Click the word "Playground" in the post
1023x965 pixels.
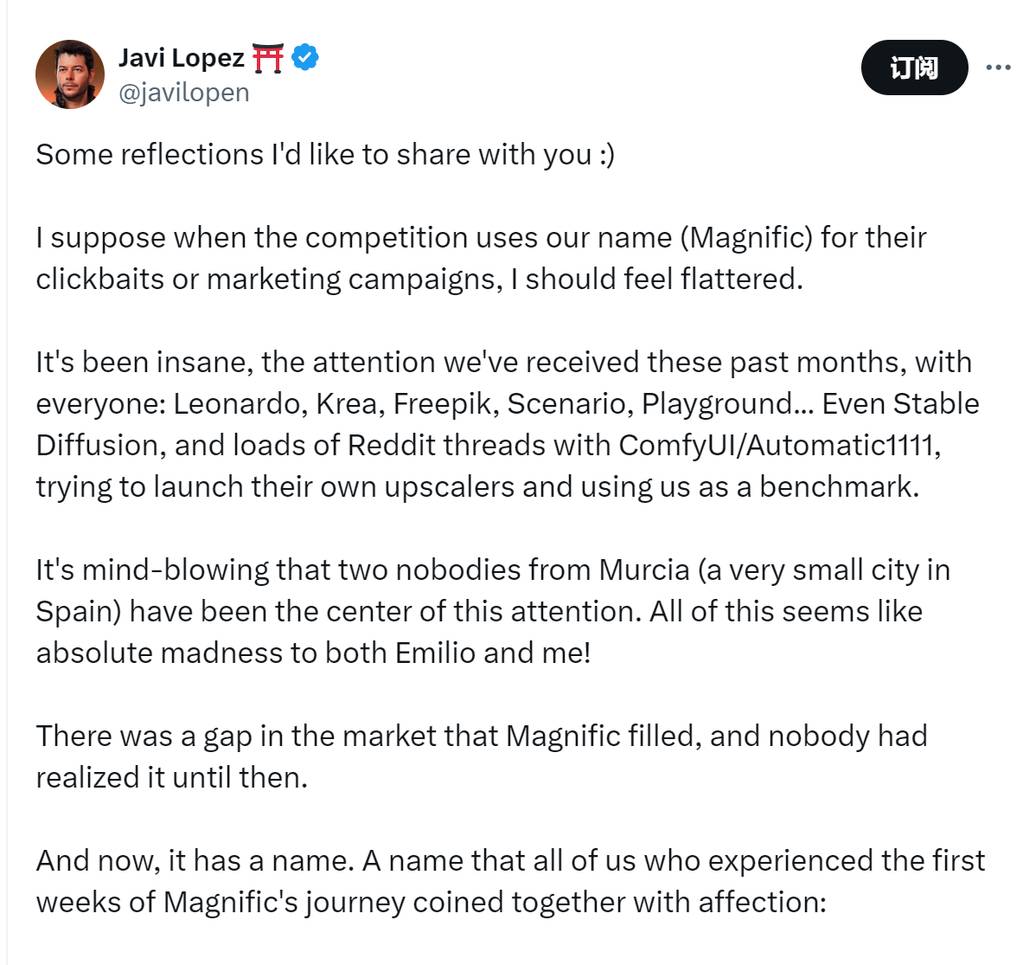tap(716, 404)
